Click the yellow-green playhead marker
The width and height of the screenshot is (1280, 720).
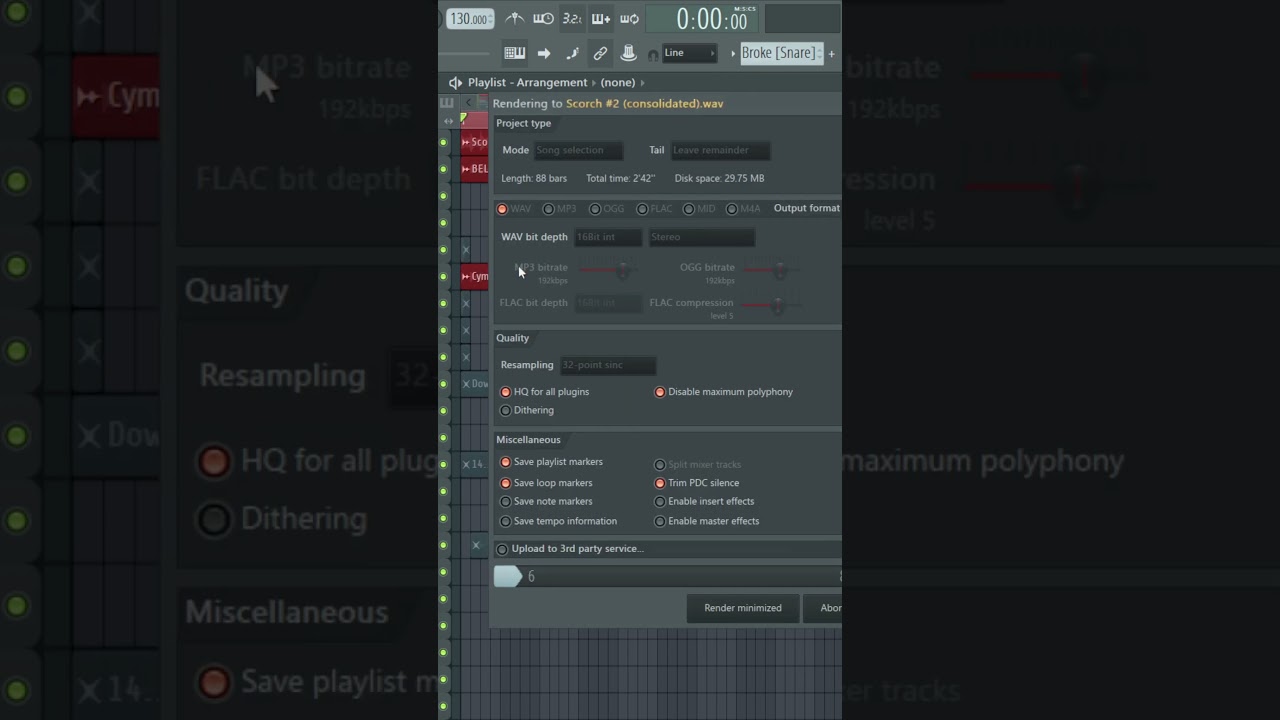point(463,119)
